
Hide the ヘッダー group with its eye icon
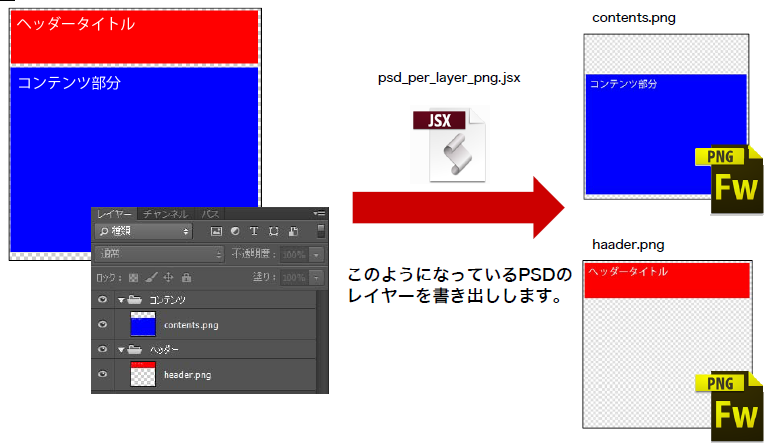103,349
